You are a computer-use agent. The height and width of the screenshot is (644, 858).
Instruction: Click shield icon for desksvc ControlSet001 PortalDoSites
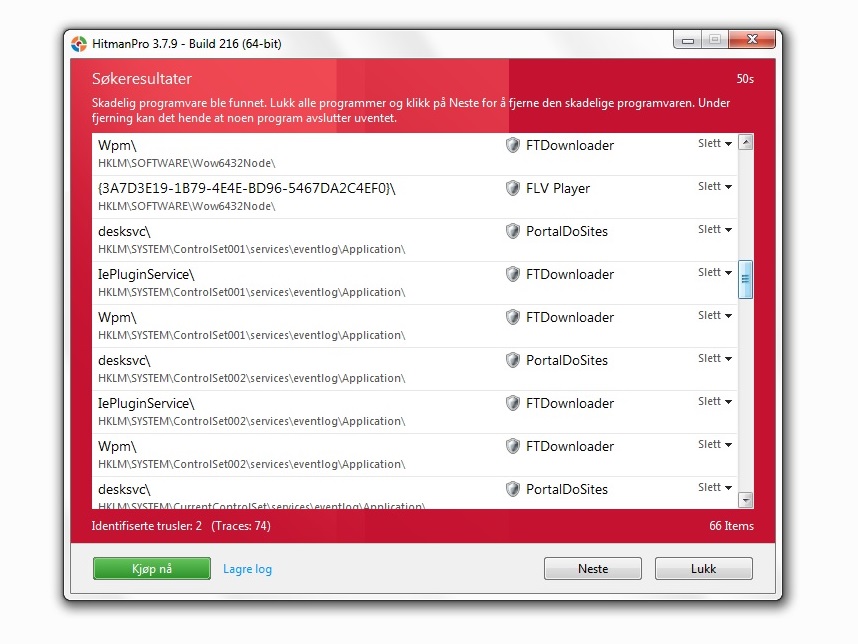coord(512,231)
